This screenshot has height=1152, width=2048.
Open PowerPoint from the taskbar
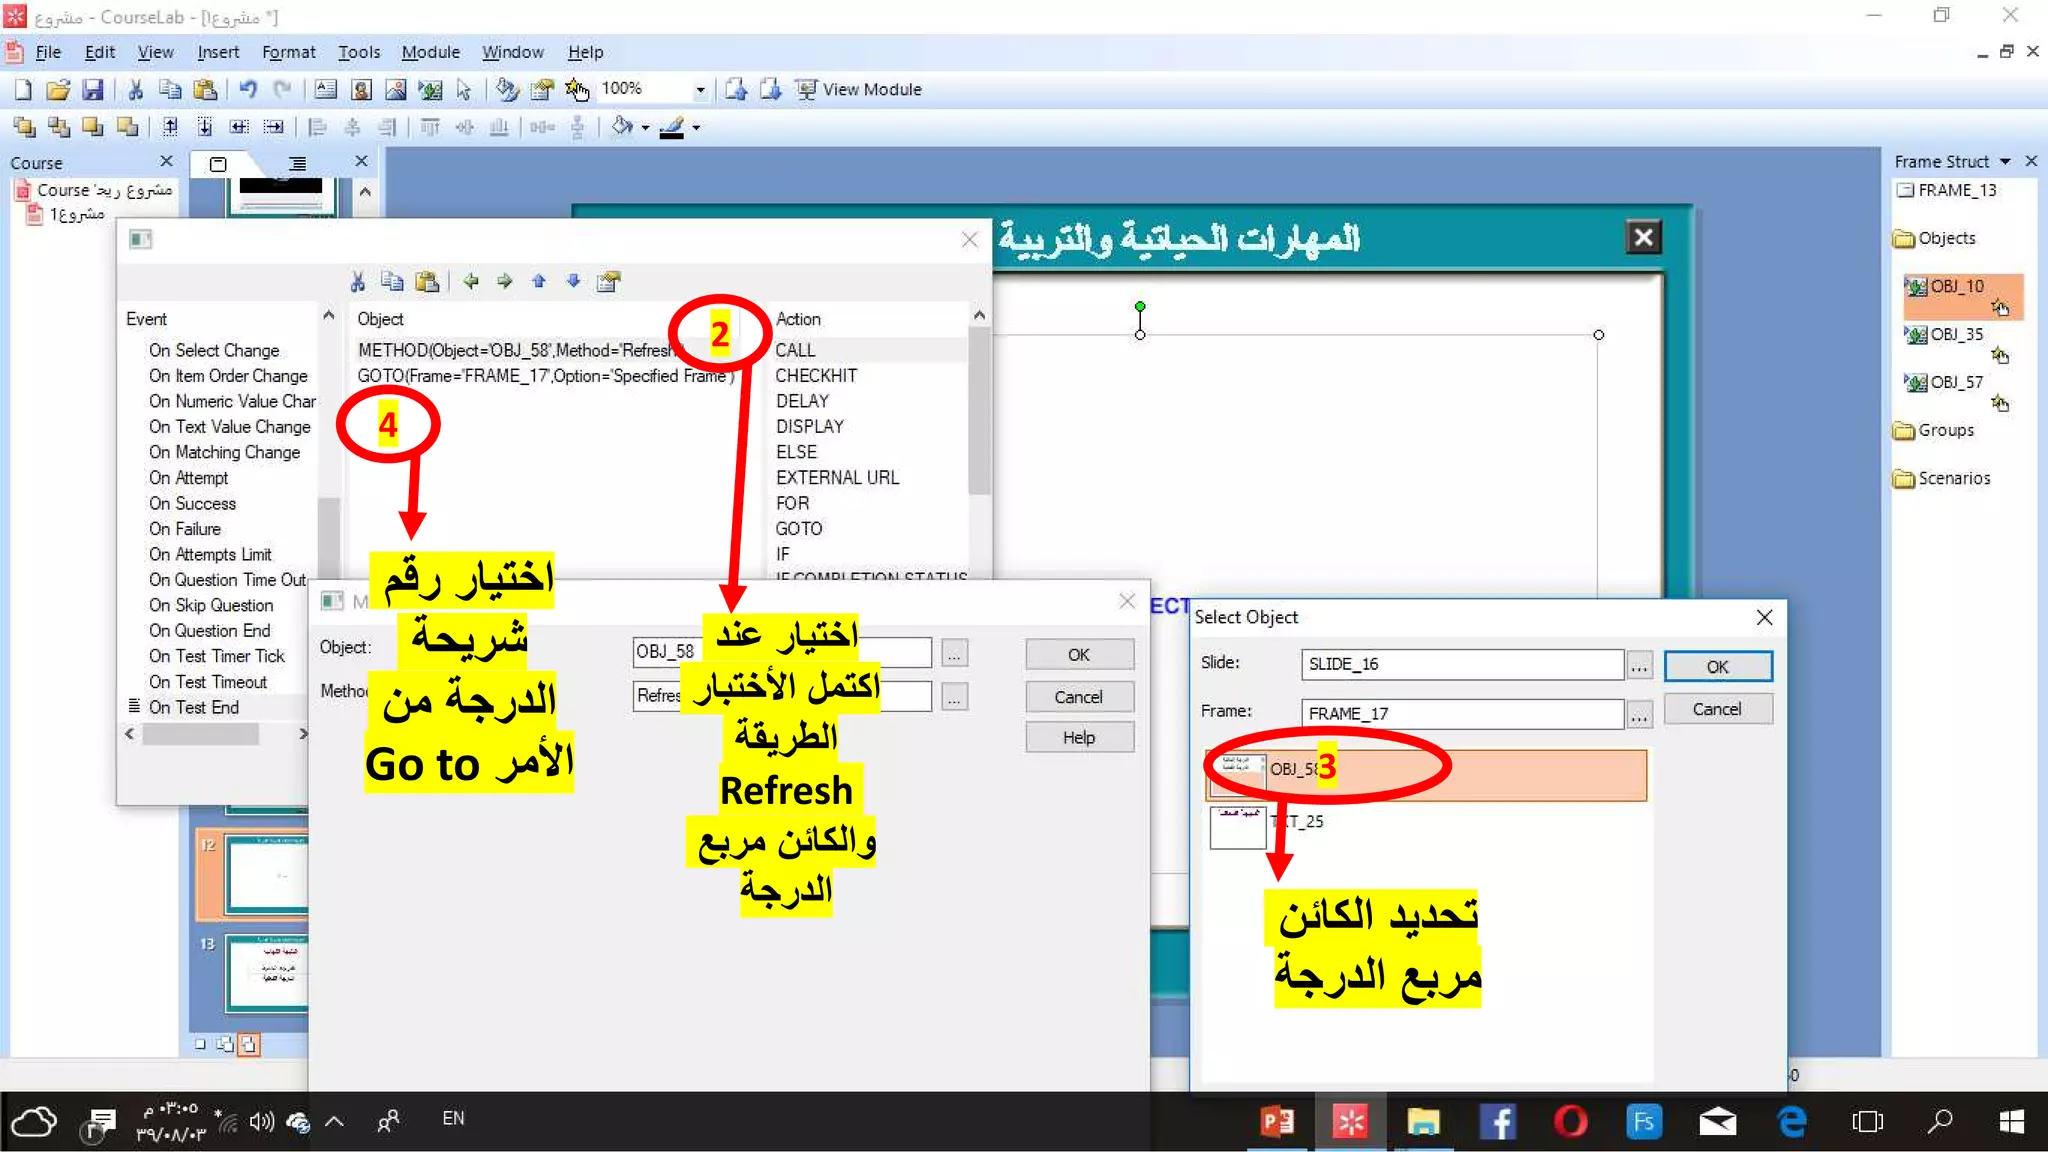click(1277, 1122)
